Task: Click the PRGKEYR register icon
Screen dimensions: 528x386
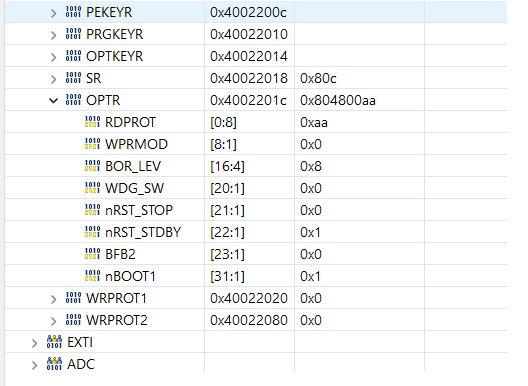Action: point(73,34)
